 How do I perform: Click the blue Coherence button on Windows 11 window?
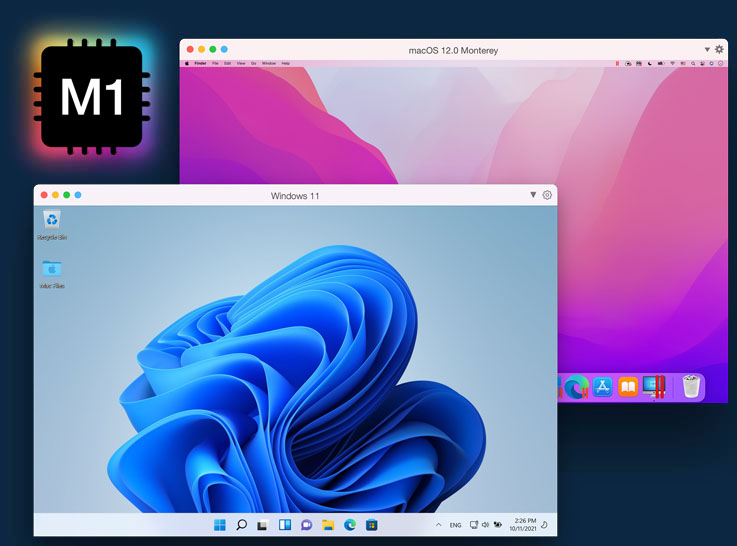point(78,195)
